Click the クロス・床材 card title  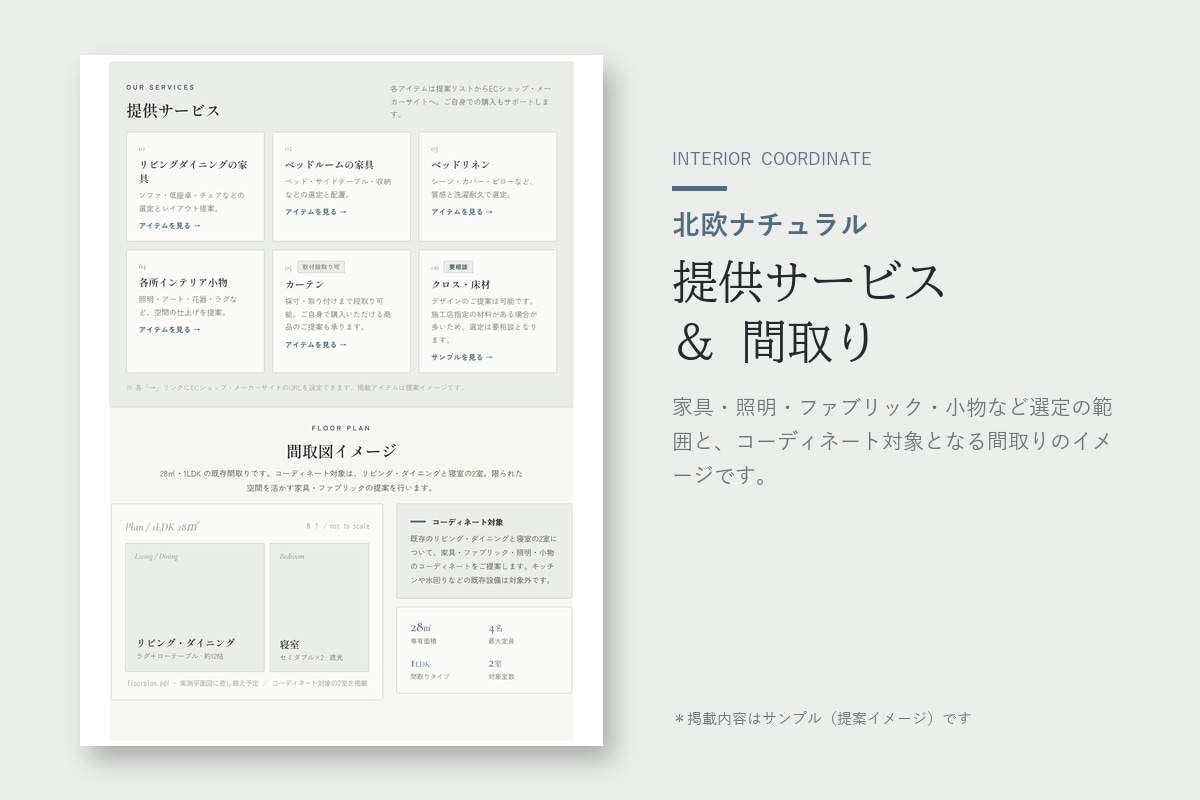460,285
